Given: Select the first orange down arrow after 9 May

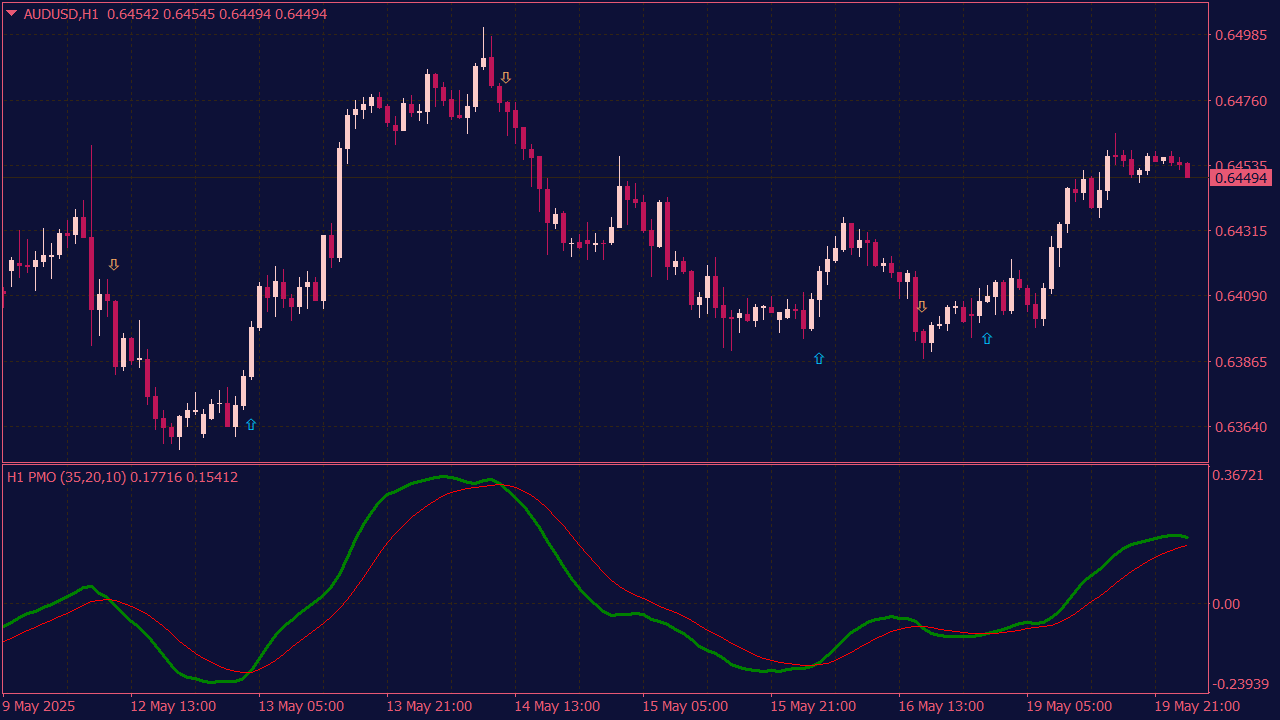Looking at the screenshot, I should coord(114,265).
